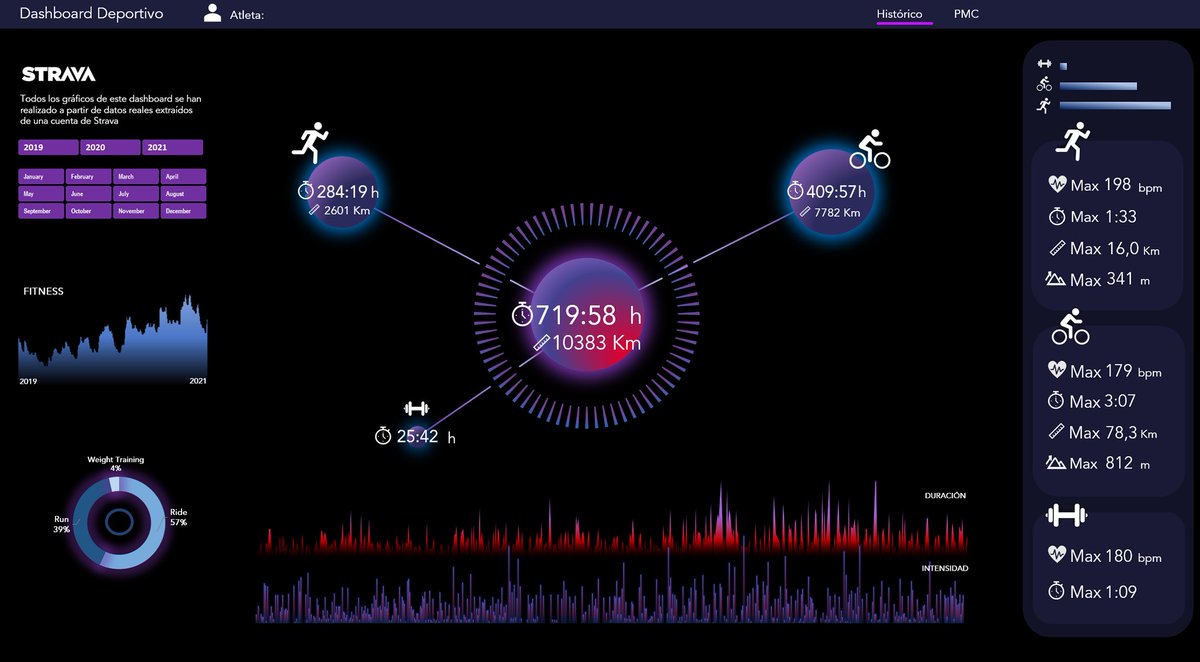Click the cyclist icon heading the cycling stats card

tap(1070, 327)
